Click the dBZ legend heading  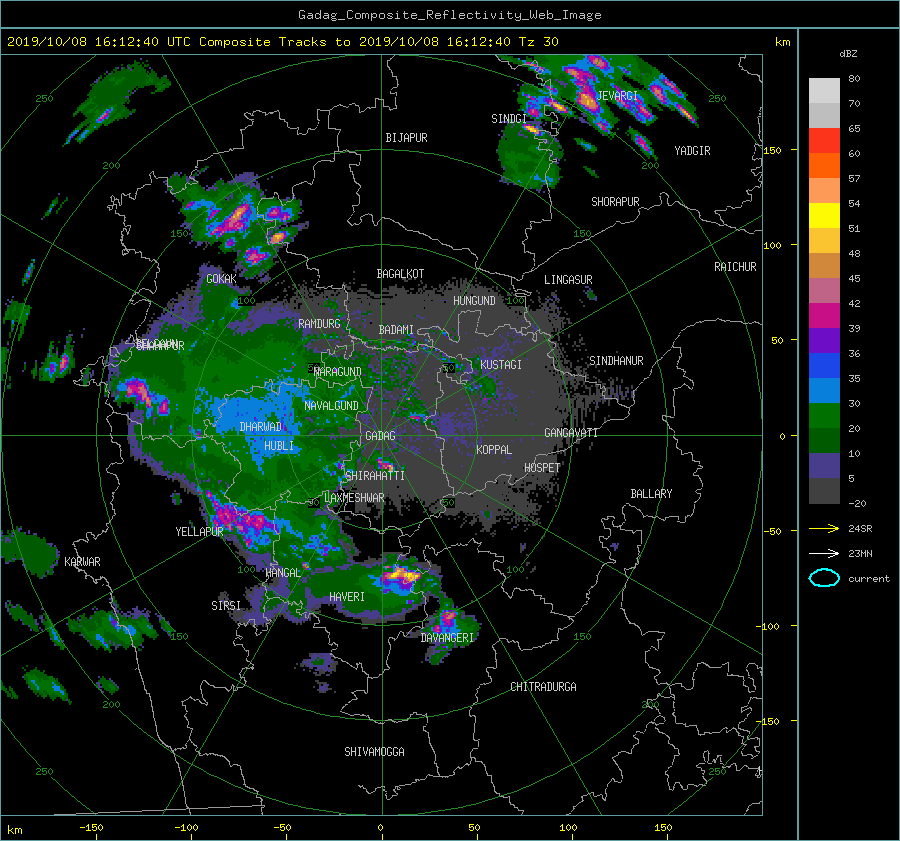click(848, 54)
